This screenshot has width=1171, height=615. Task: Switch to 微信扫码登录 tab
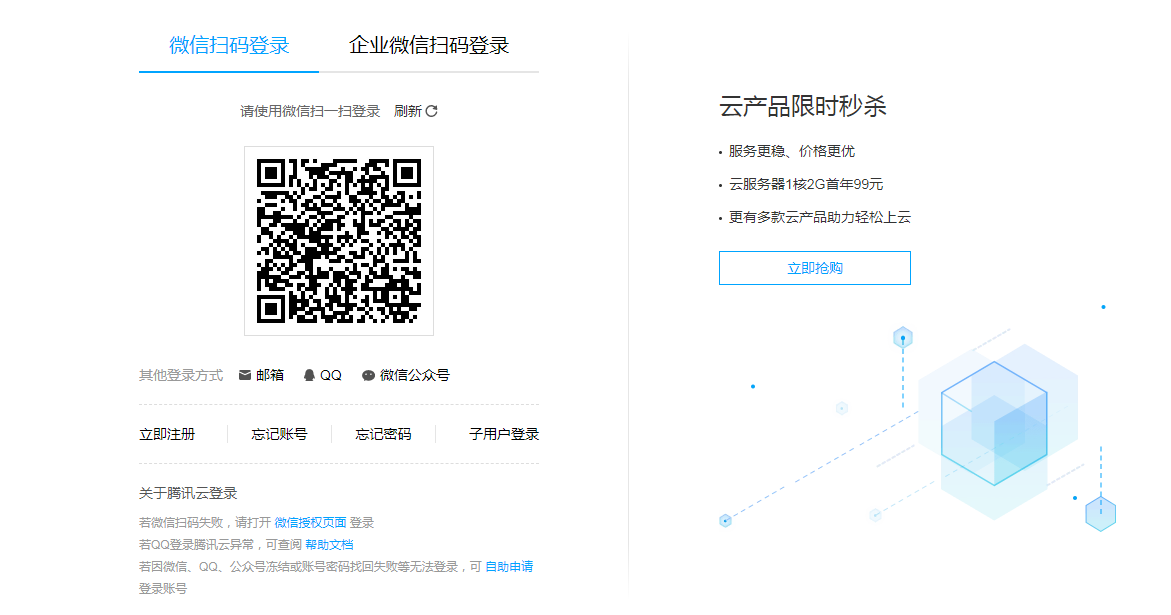(x=229, y=46)
